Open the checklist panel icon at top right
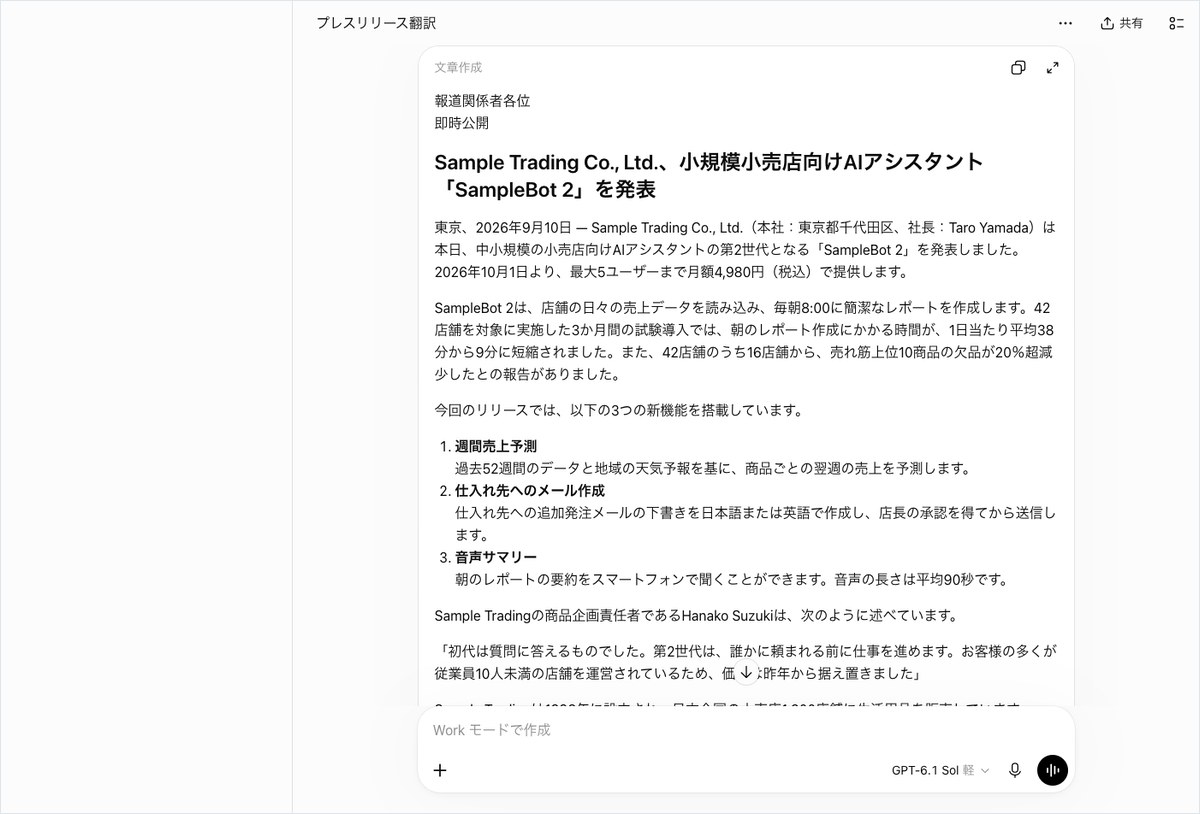The image size is (1200, 814). tap(1176, 23)
